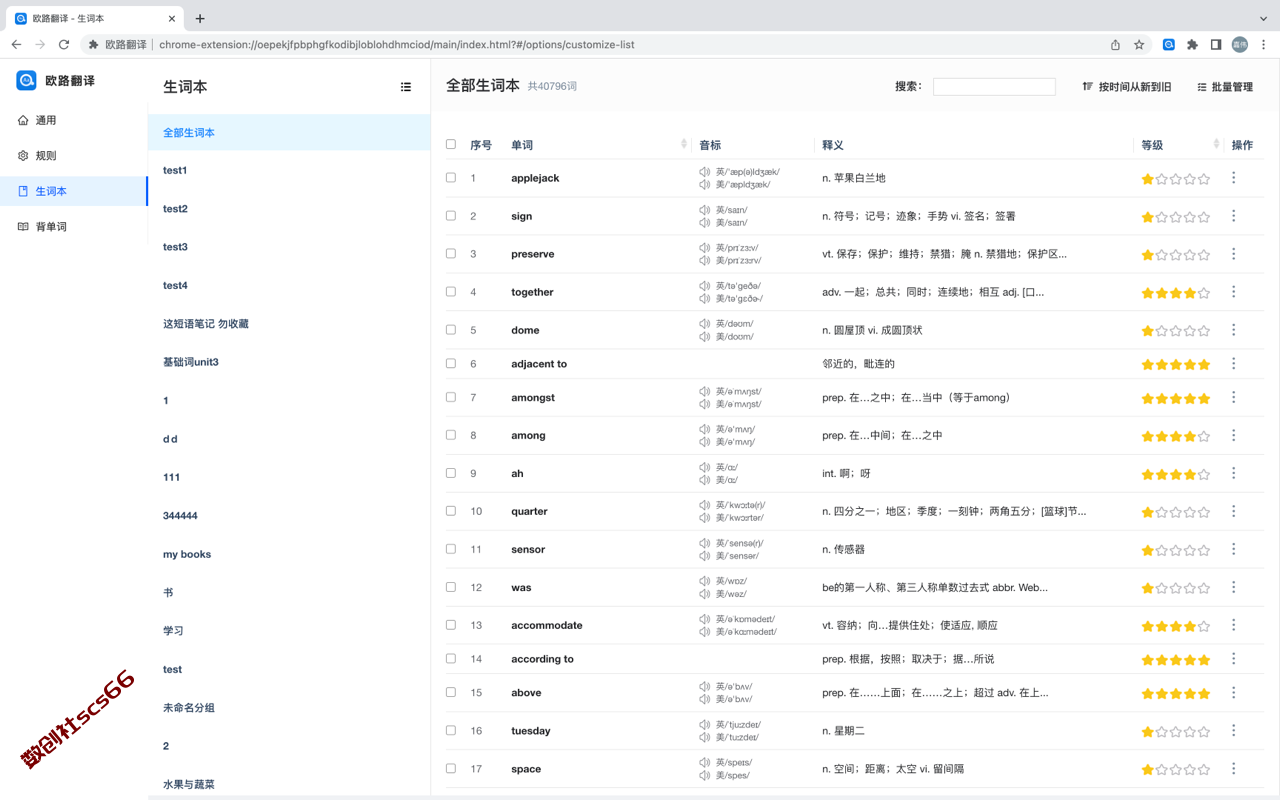Open more actions menu for adjacent to

[1233, 364]
